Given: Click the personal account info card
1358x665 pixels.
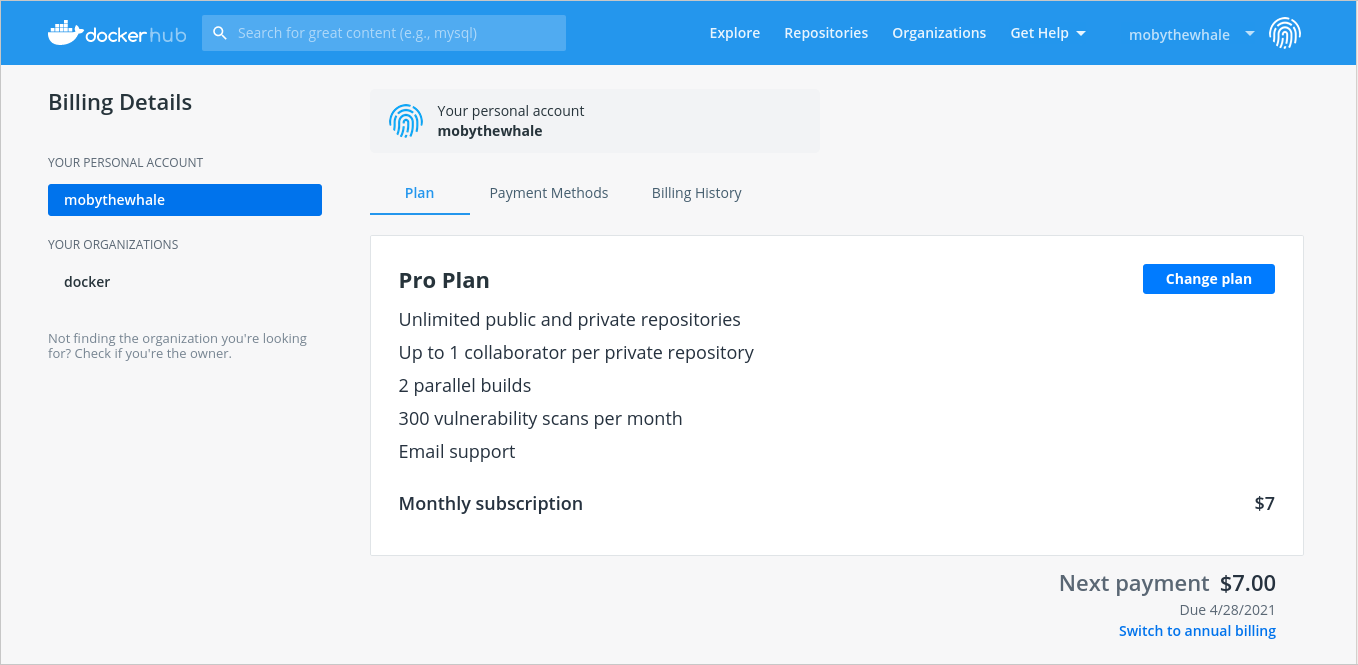Looking at the screenshot, I should click(594, 121).
